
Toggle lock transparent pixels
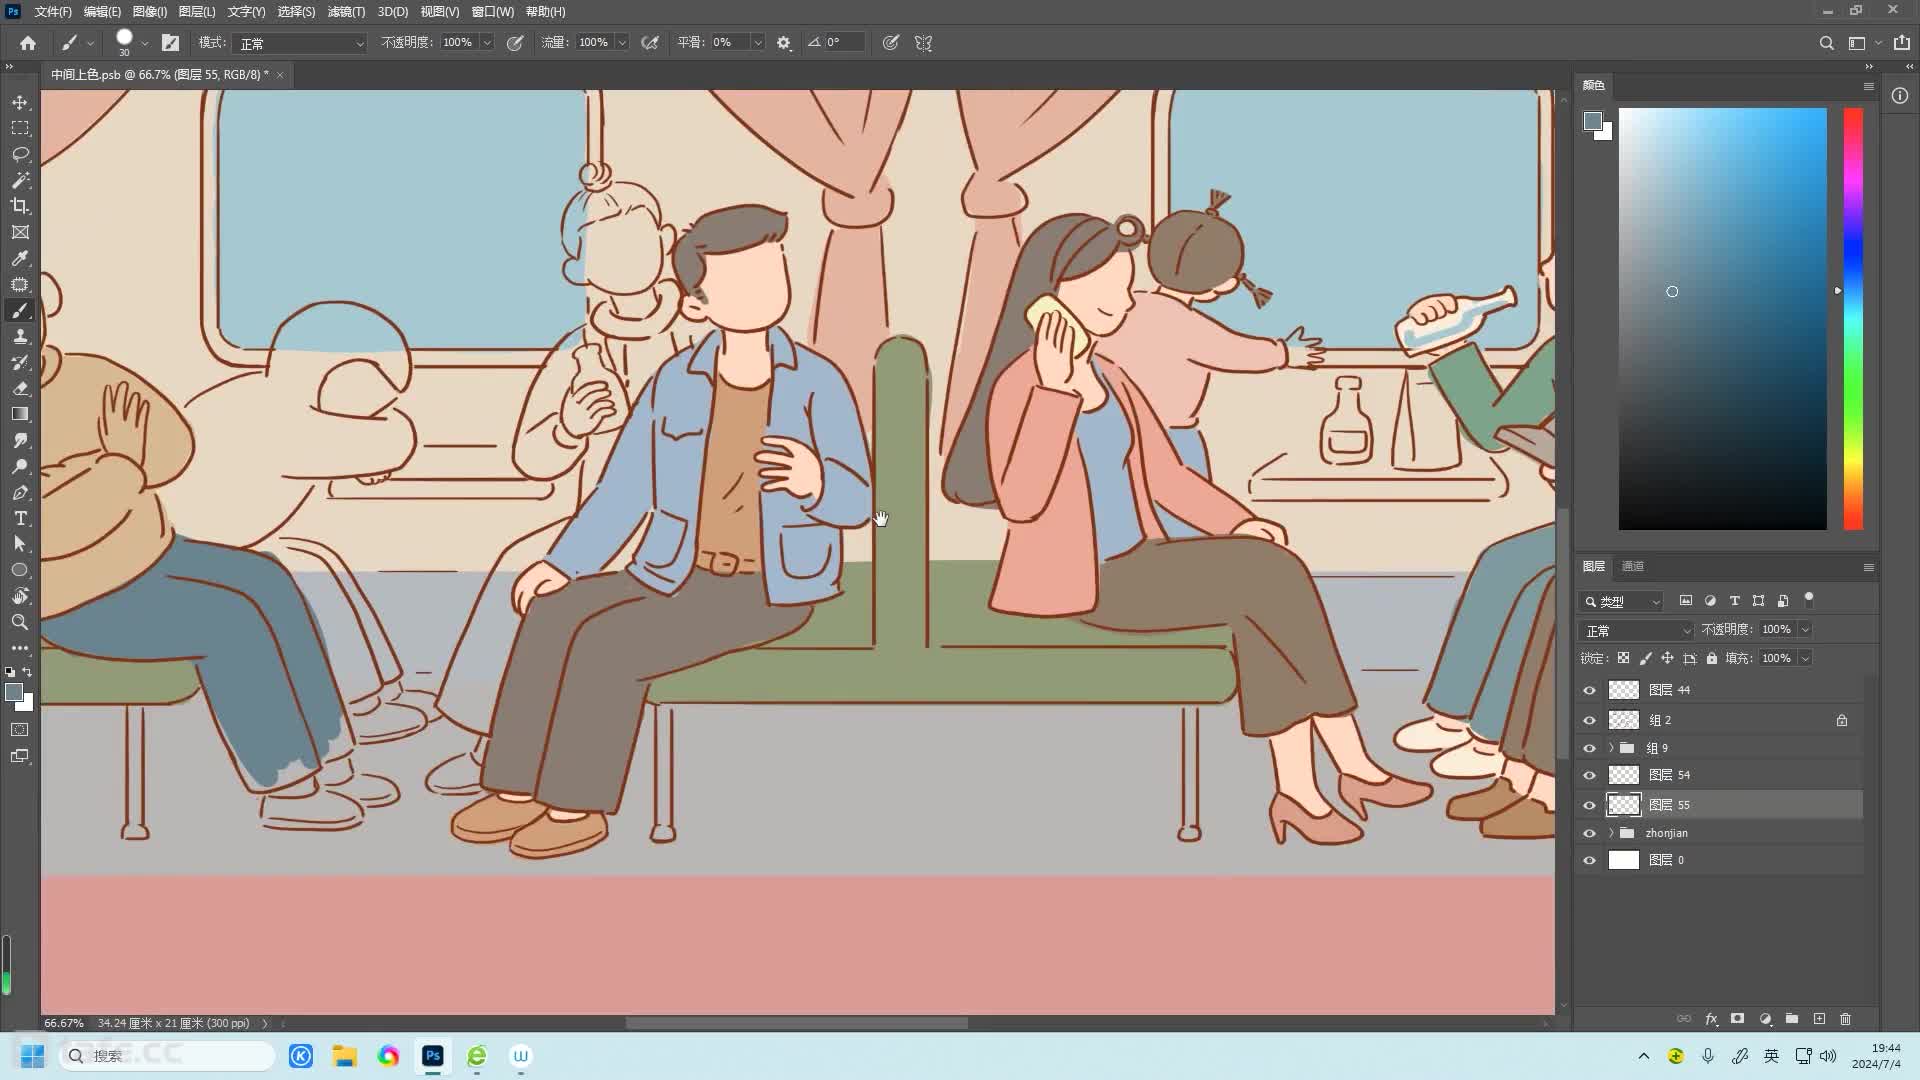coord(1623,658)
